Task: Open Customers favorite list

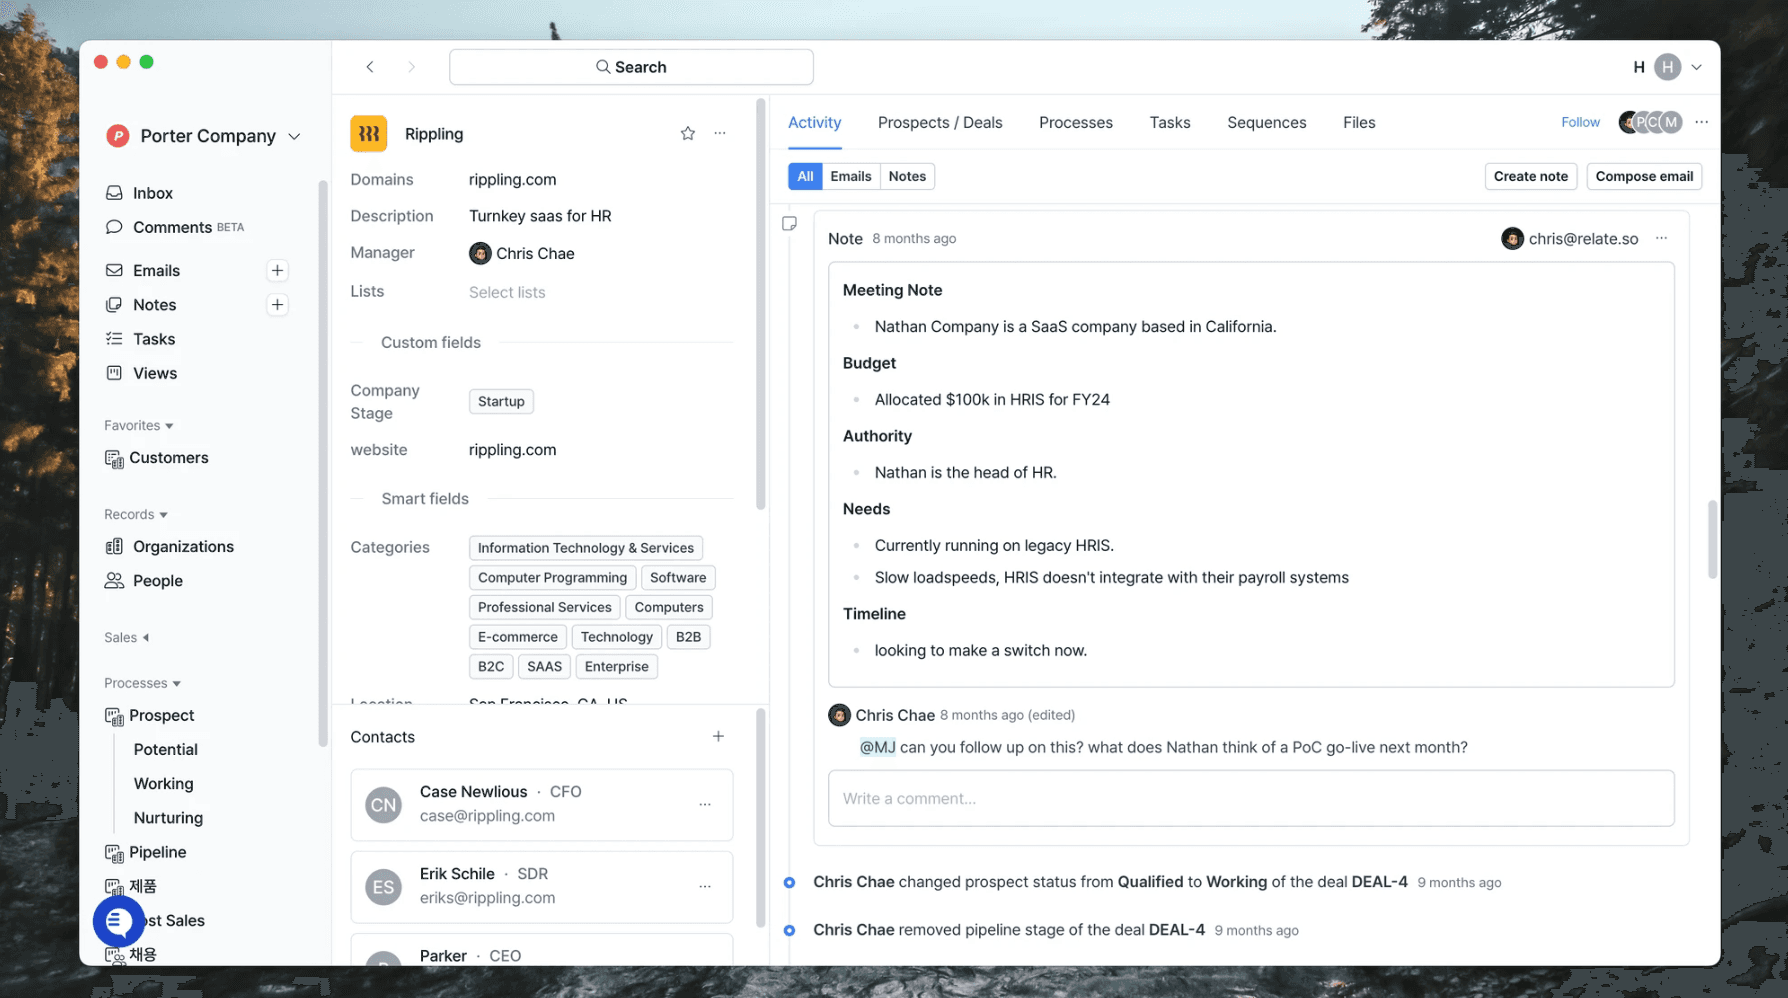Action: [168, 458]
